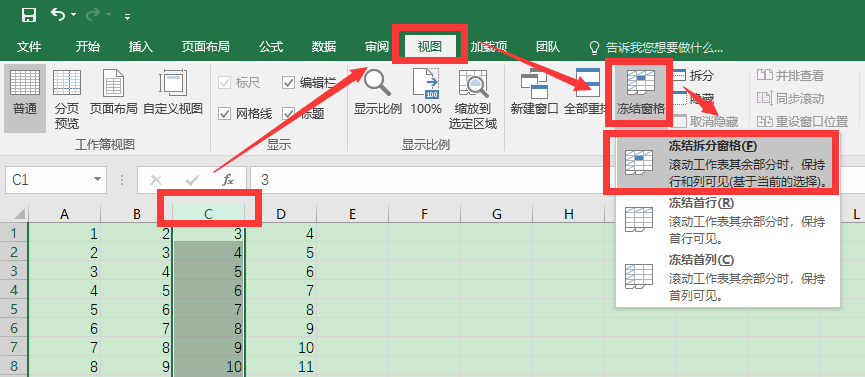Click cell A8 containing 8

pyautogui.click(x=65, y=366)
